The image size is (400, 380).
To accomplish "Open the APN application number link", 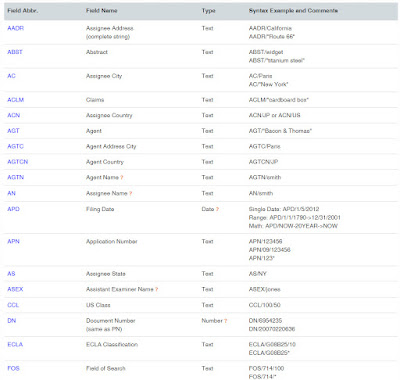I will 13,241.
